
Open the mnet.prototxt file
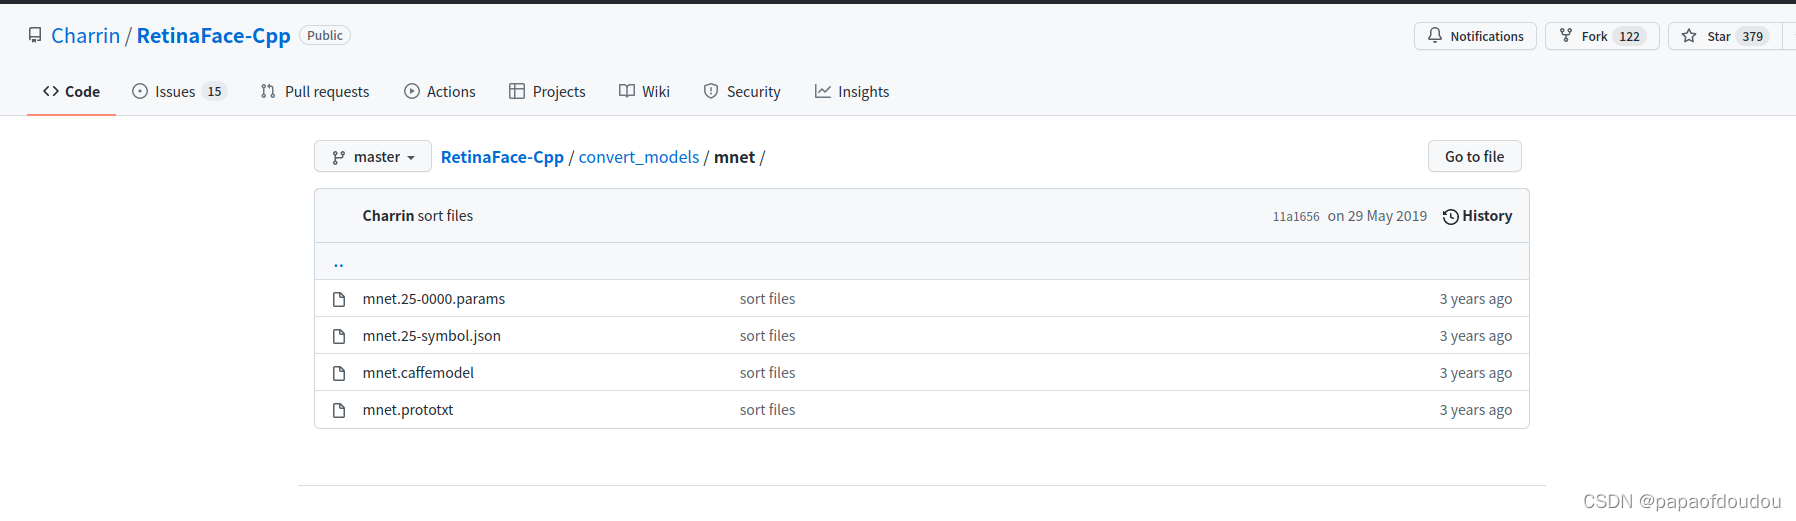coord(408,410)
